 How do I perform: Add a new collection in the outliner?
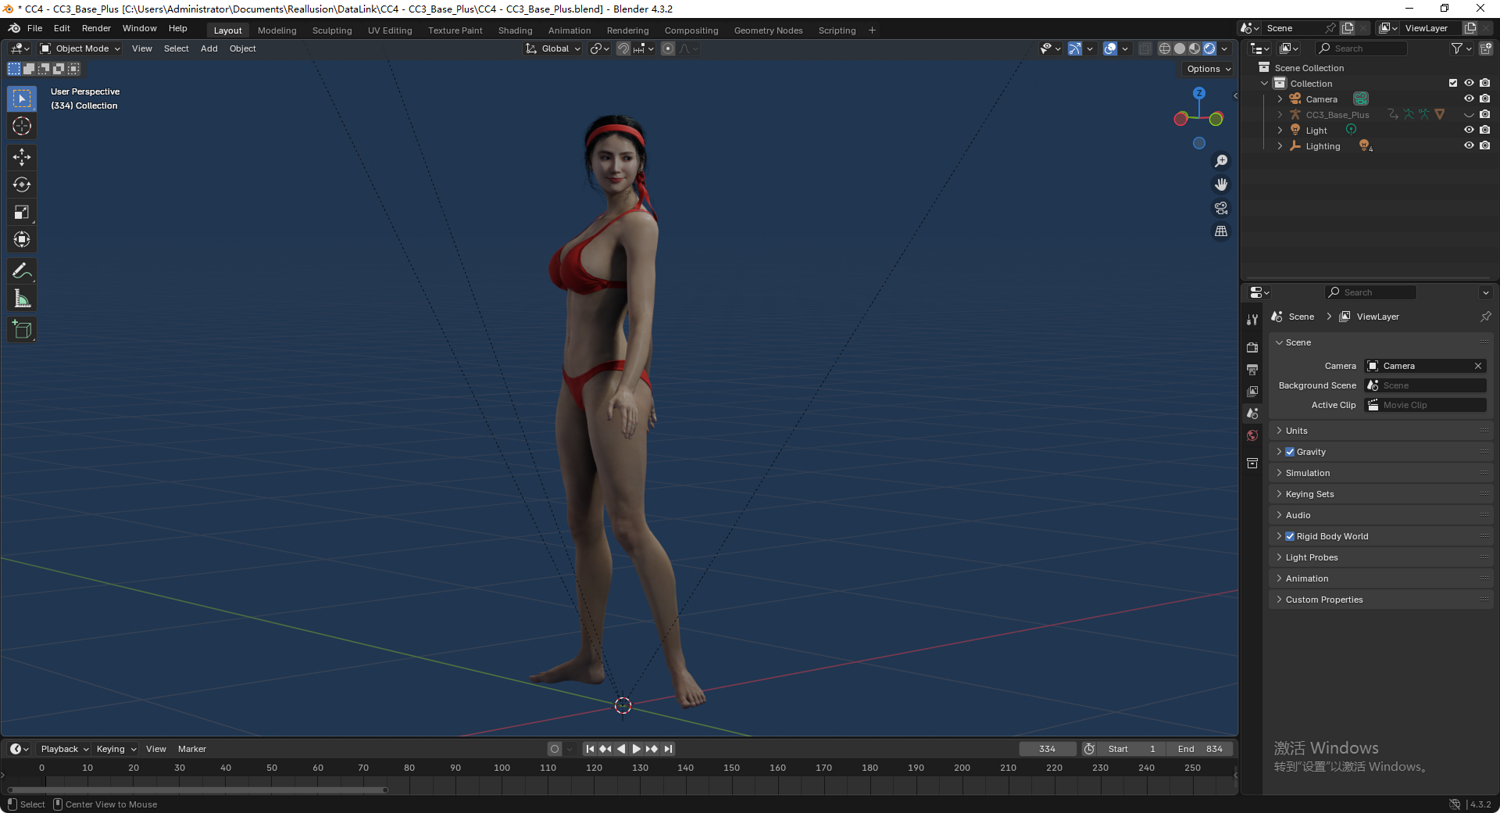1485,48
